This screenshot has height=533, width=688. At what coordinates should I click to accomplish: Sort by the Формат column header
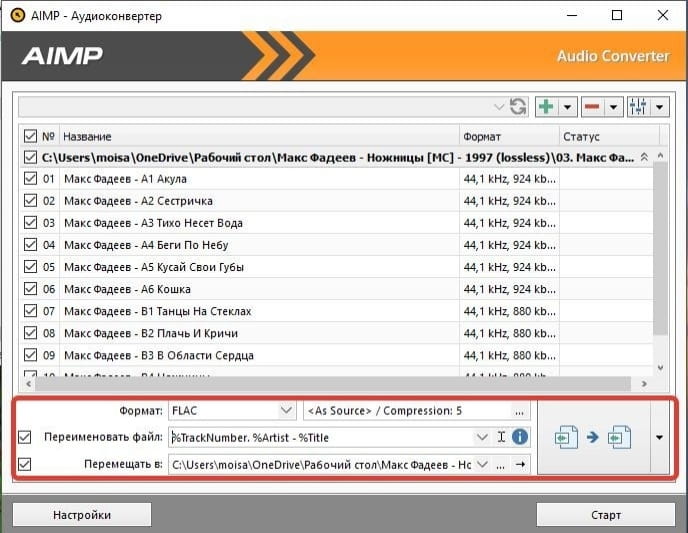(x=509, y=136)
